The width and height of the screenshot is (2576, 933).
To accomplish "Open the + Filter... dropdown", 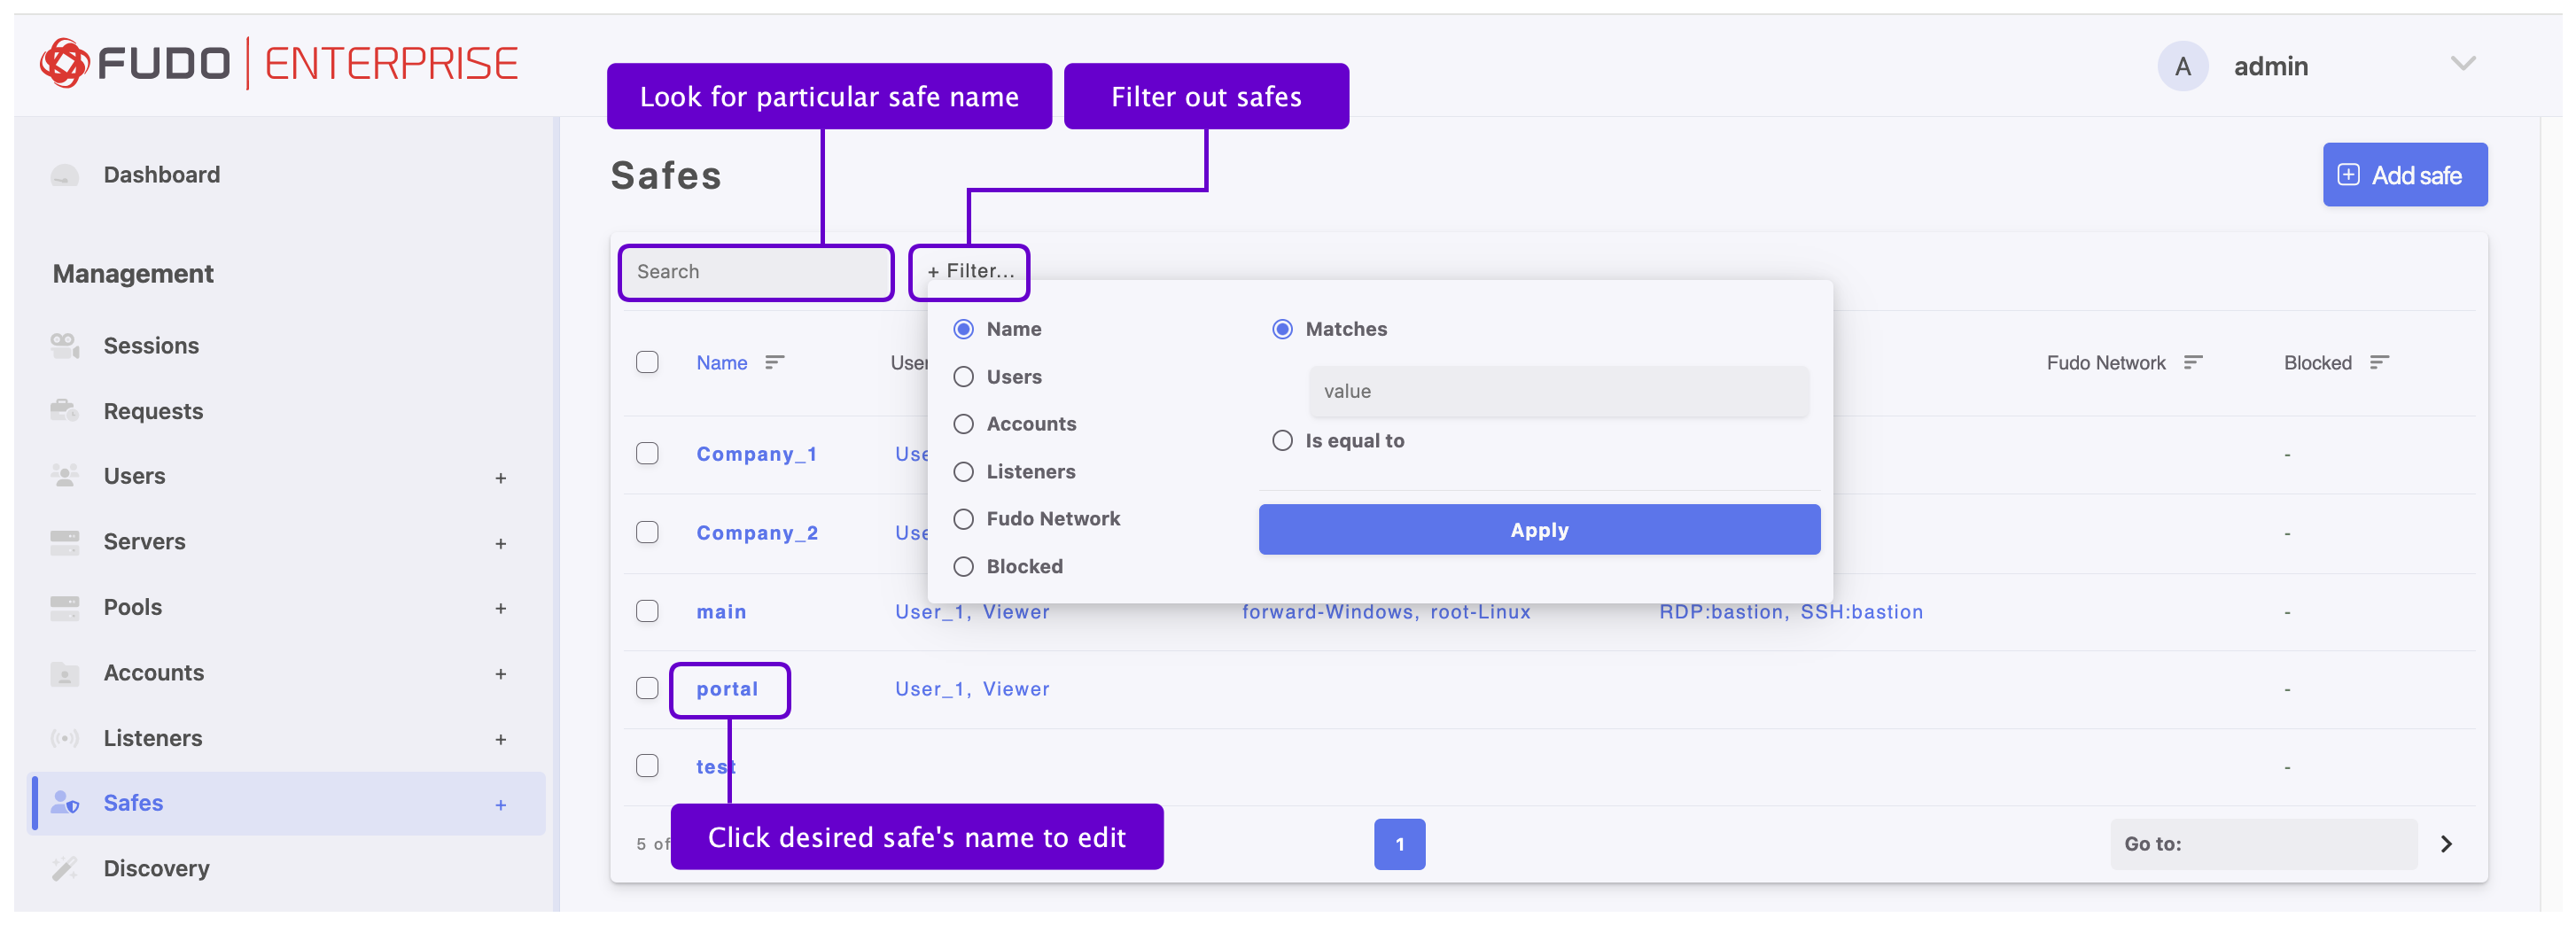I will click(x=970, y=272).
